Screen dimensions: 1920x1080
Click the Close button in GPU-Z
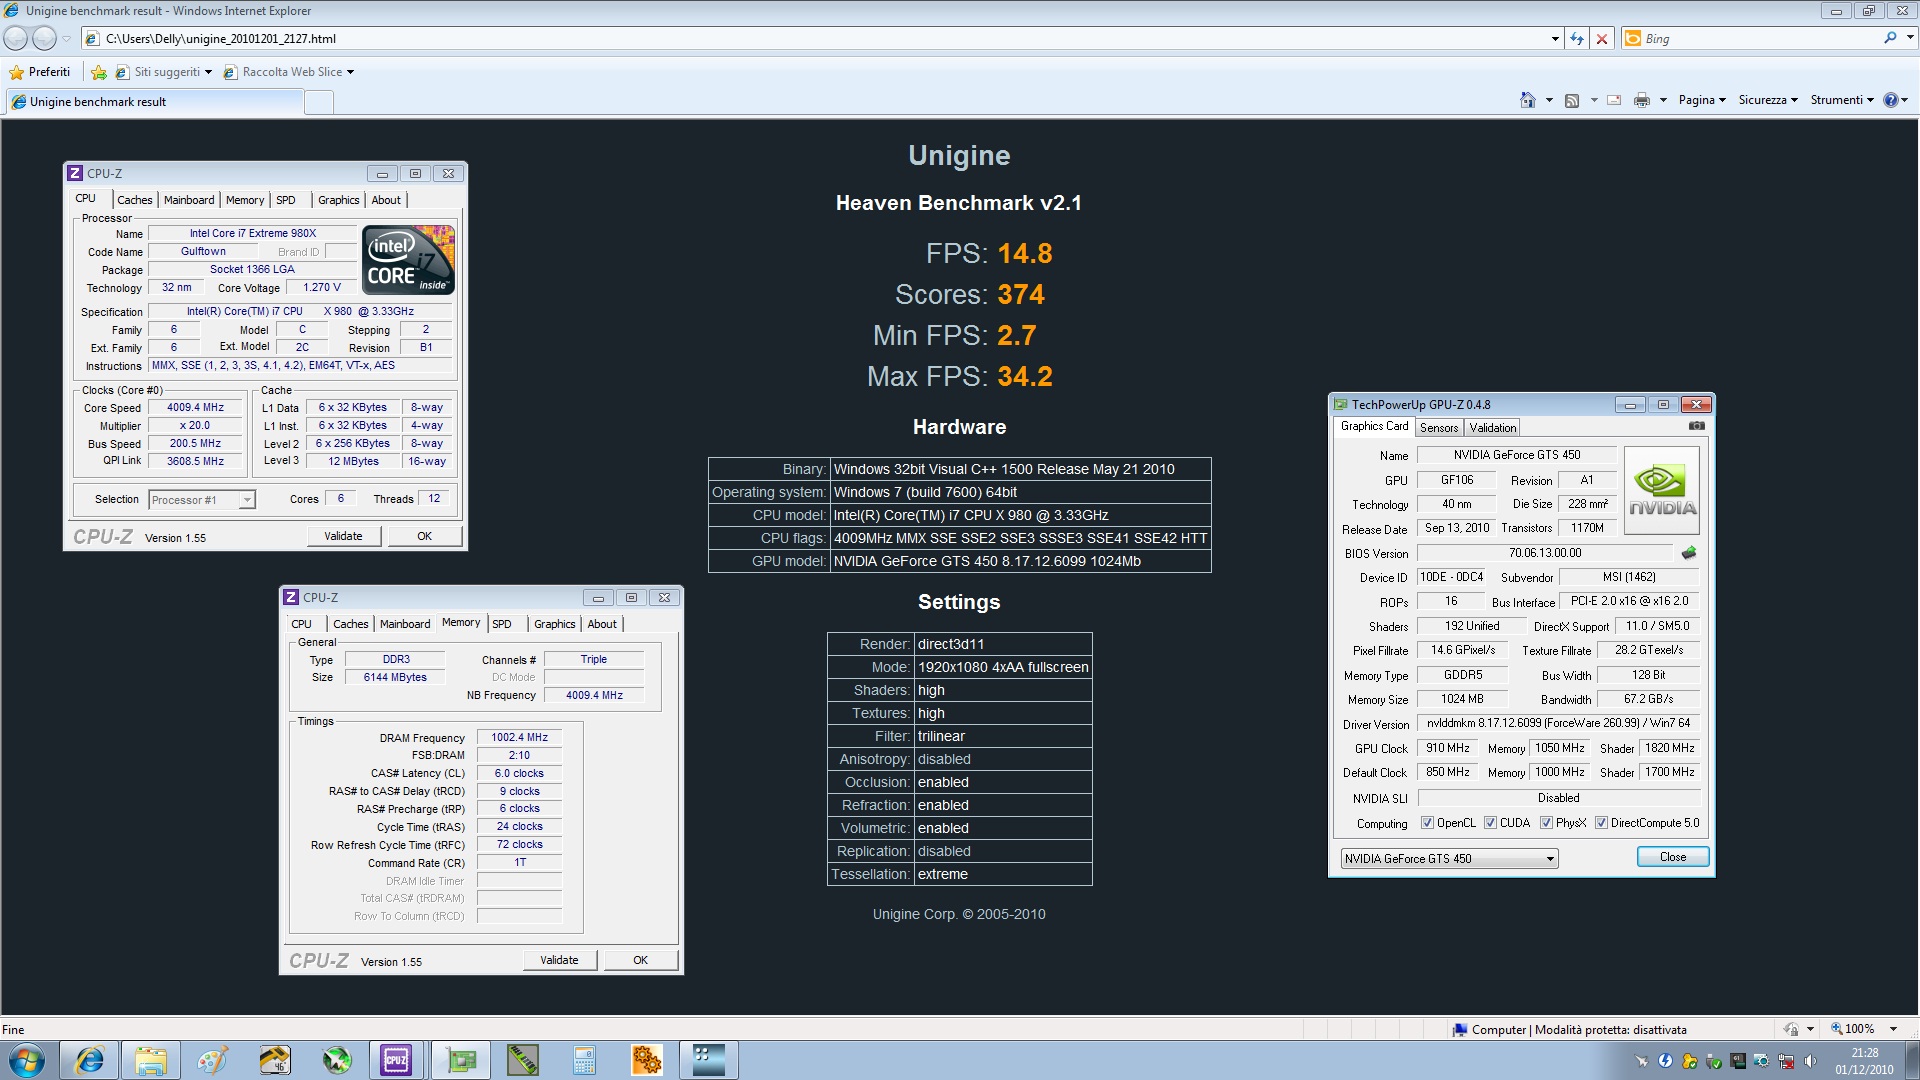pos(1672,857)
